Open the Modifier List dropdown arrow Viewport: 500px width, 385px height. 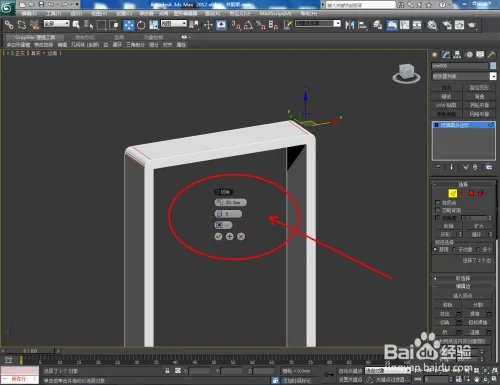[493, 76]
